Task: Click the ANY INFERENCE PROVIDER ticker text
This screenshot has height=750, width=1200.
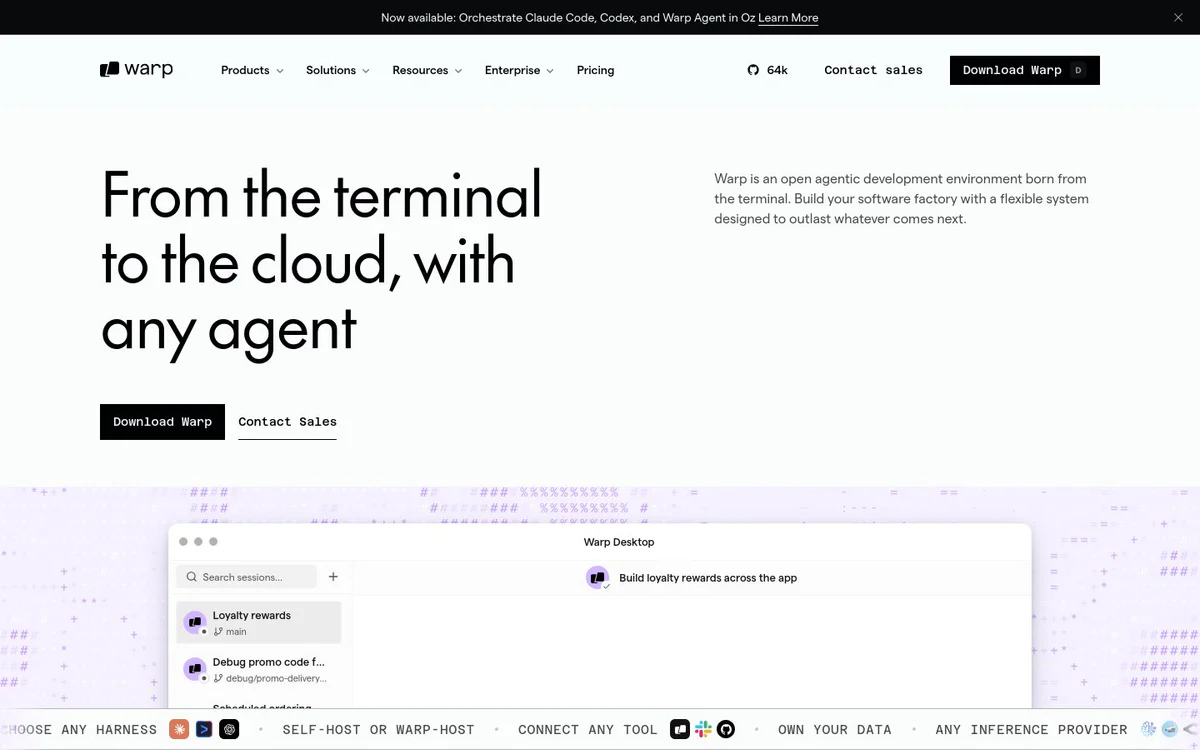Action: tap(1031, 729)
